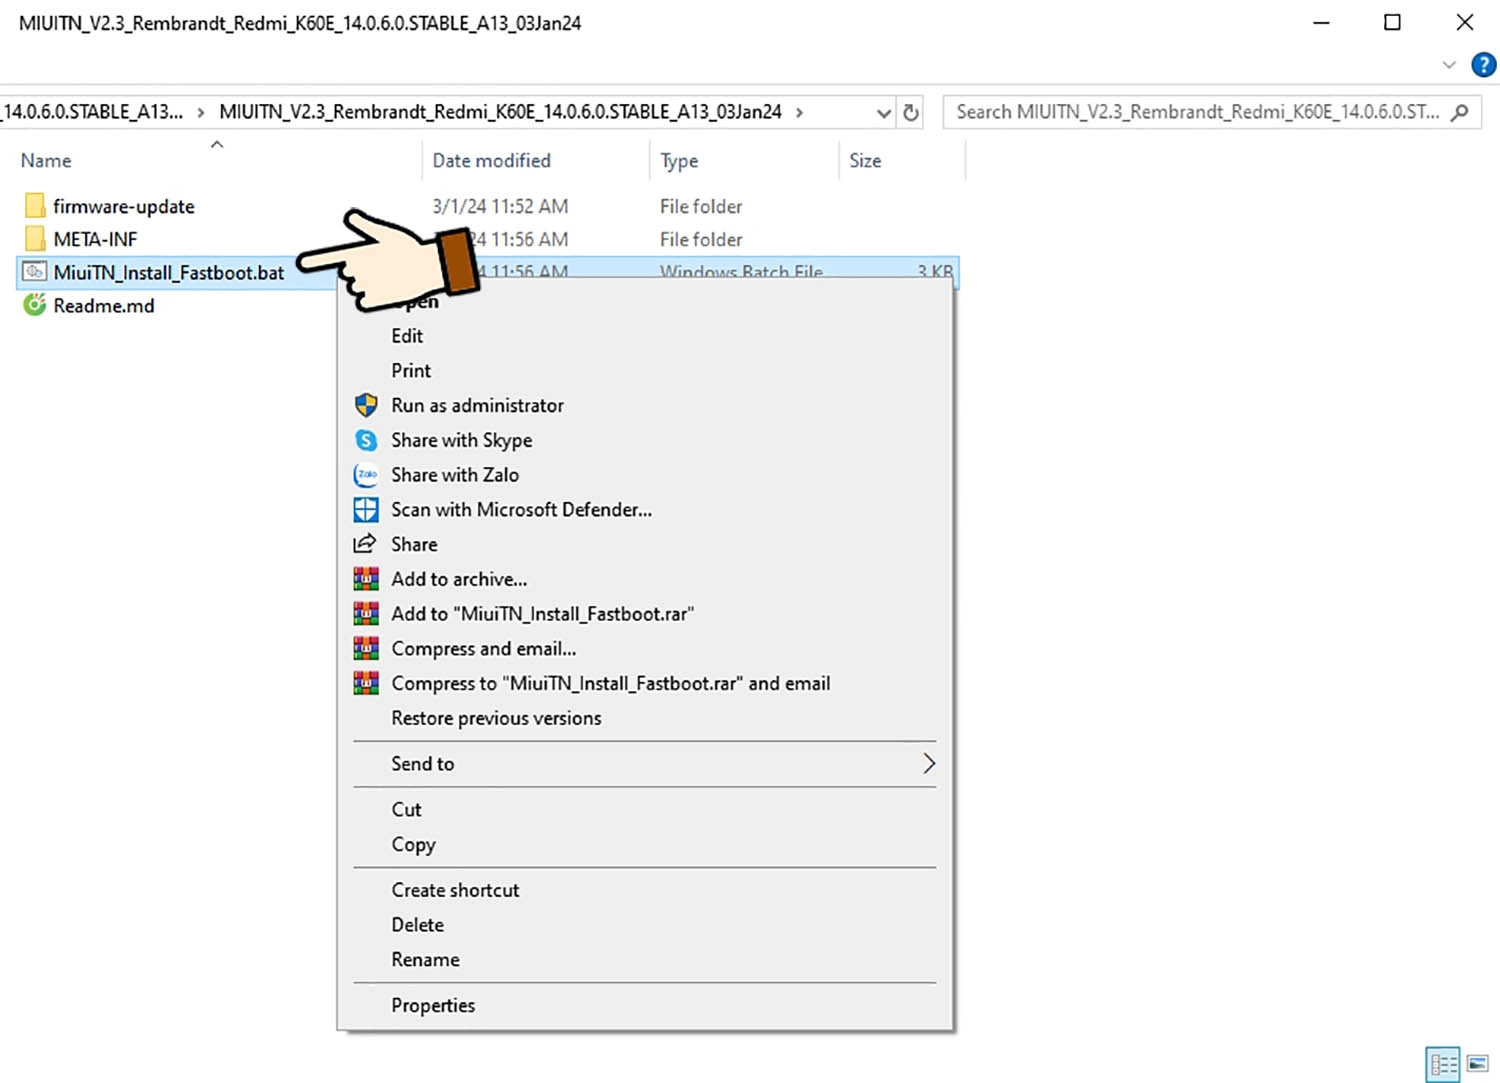1500x1083 pixels.
Task: Click the Run as administrator shield icon
Action: click(366, 405)
